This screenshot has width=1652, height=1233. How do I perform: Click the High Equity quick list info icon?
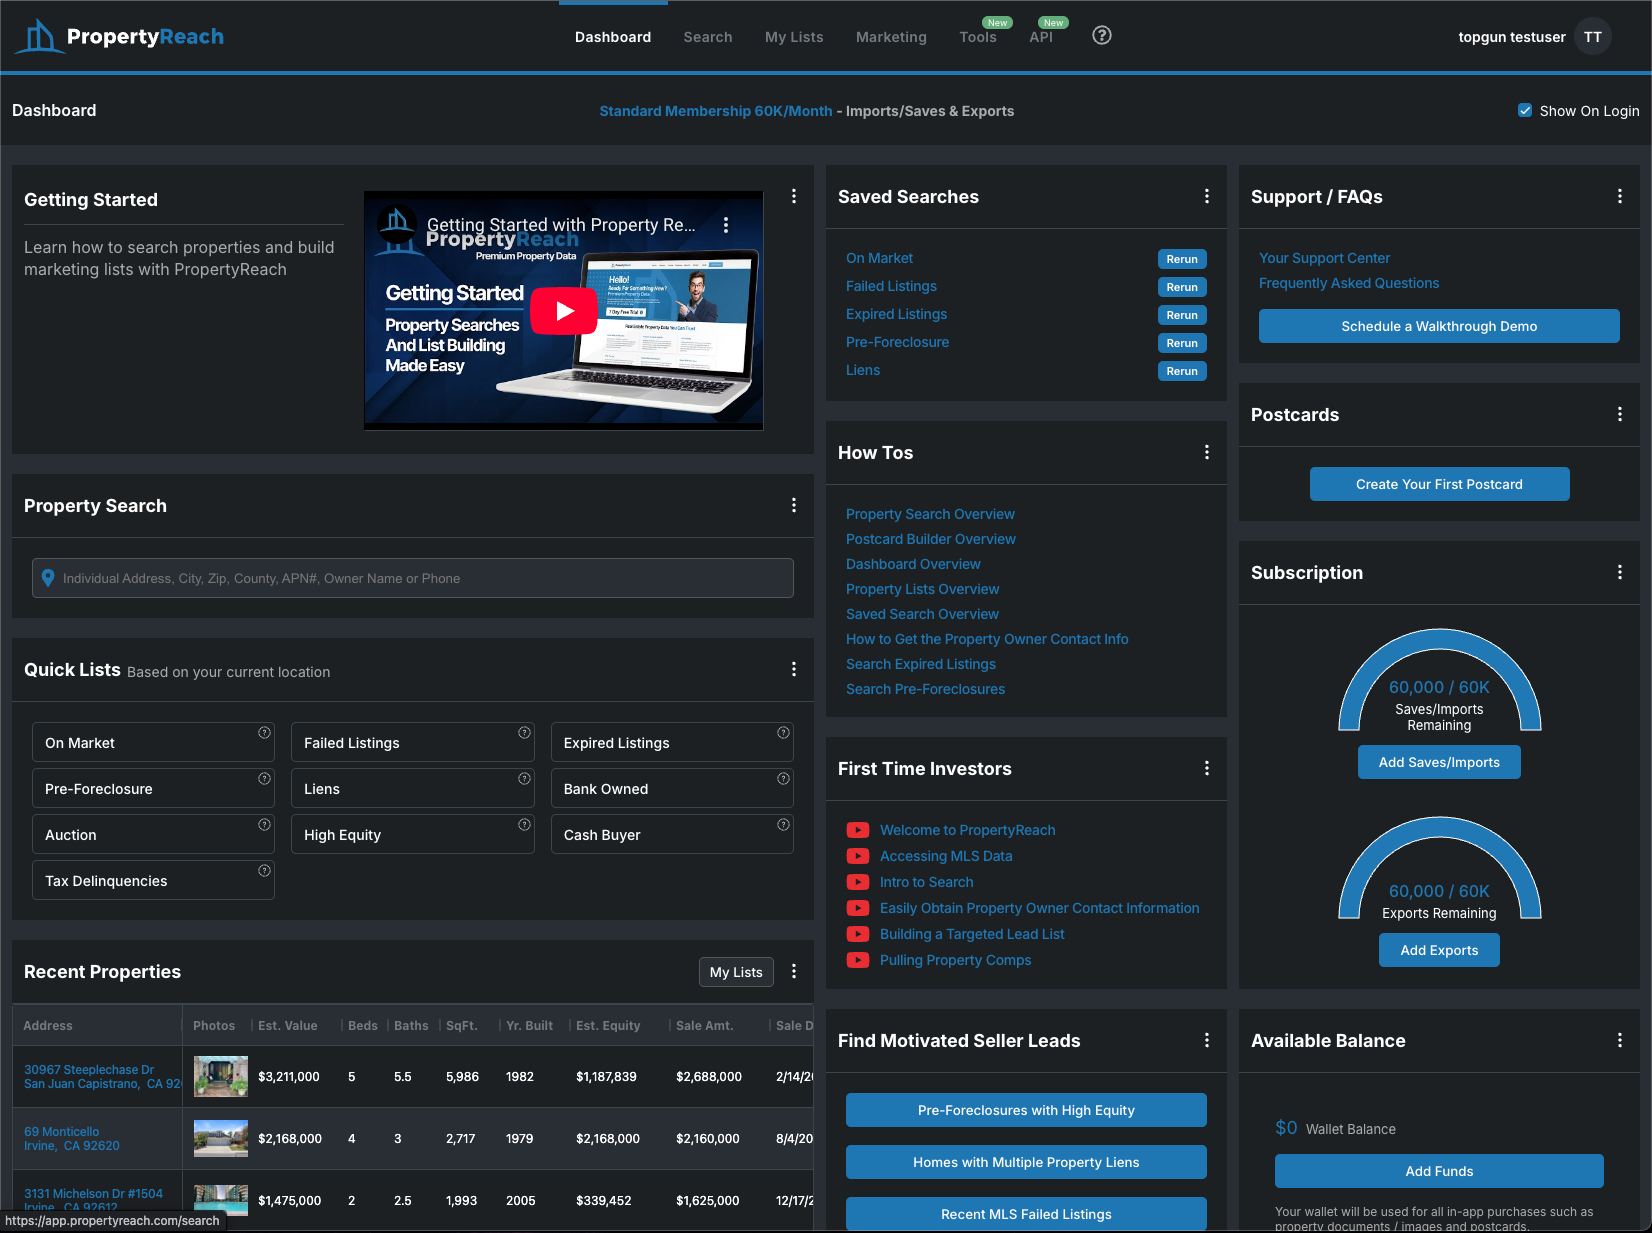524,825
